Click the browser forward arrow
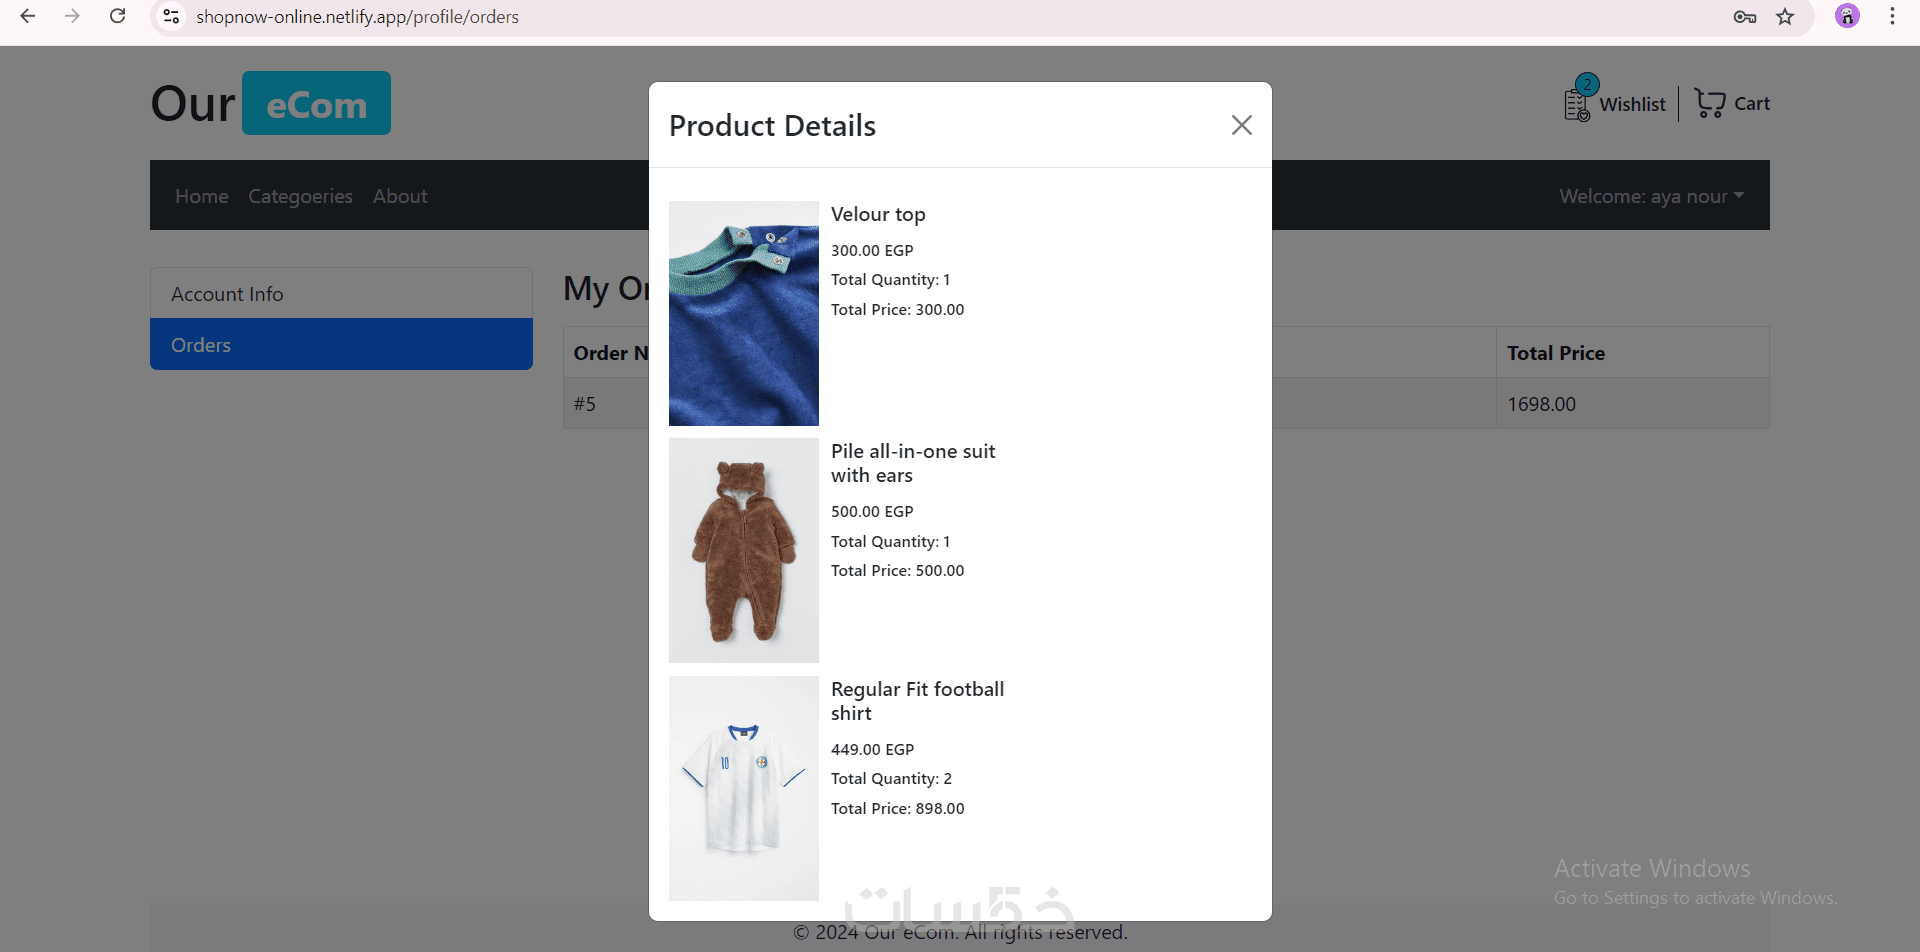 pos(72,17)
